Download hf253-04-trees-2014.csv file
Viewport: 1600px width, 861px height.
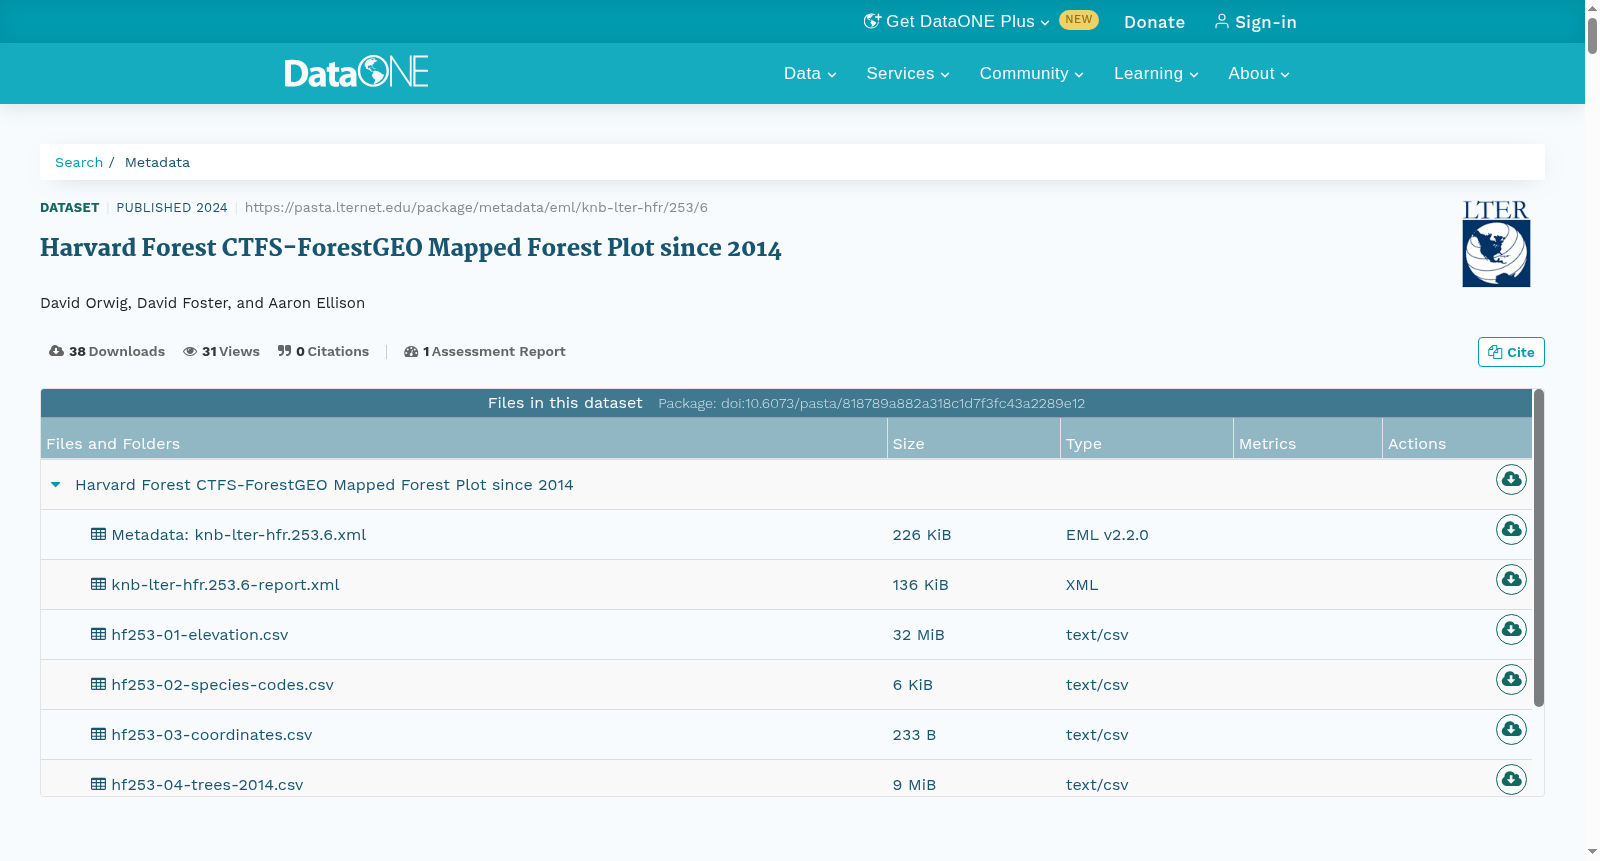pos(1511,780)
